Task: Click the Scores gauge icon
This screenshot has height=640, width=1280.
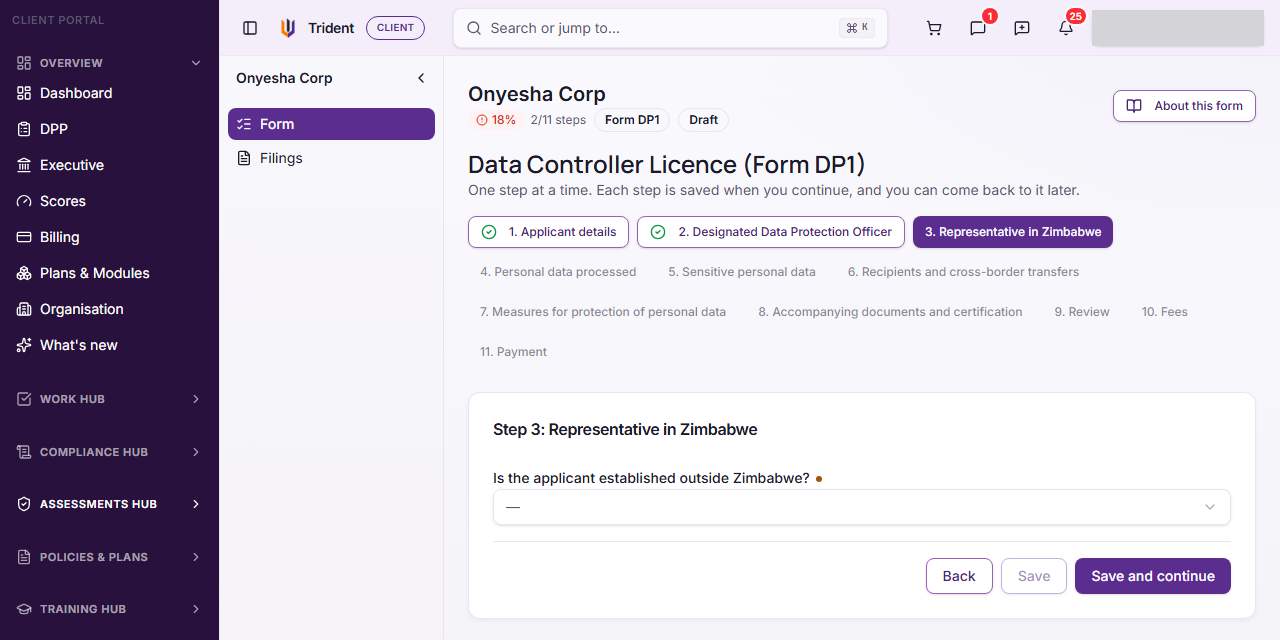Action: pyautogui.click(x=24, y=201)
